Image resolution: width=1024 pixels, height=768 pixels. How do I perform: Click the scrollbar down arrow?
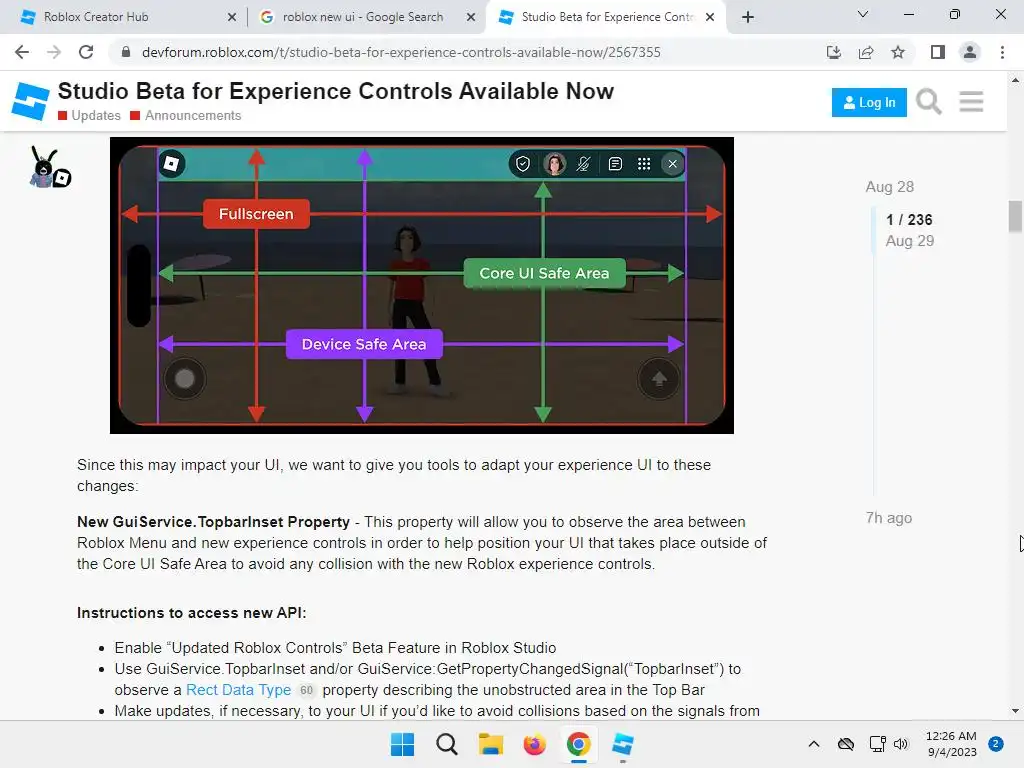coord(1015,711)
